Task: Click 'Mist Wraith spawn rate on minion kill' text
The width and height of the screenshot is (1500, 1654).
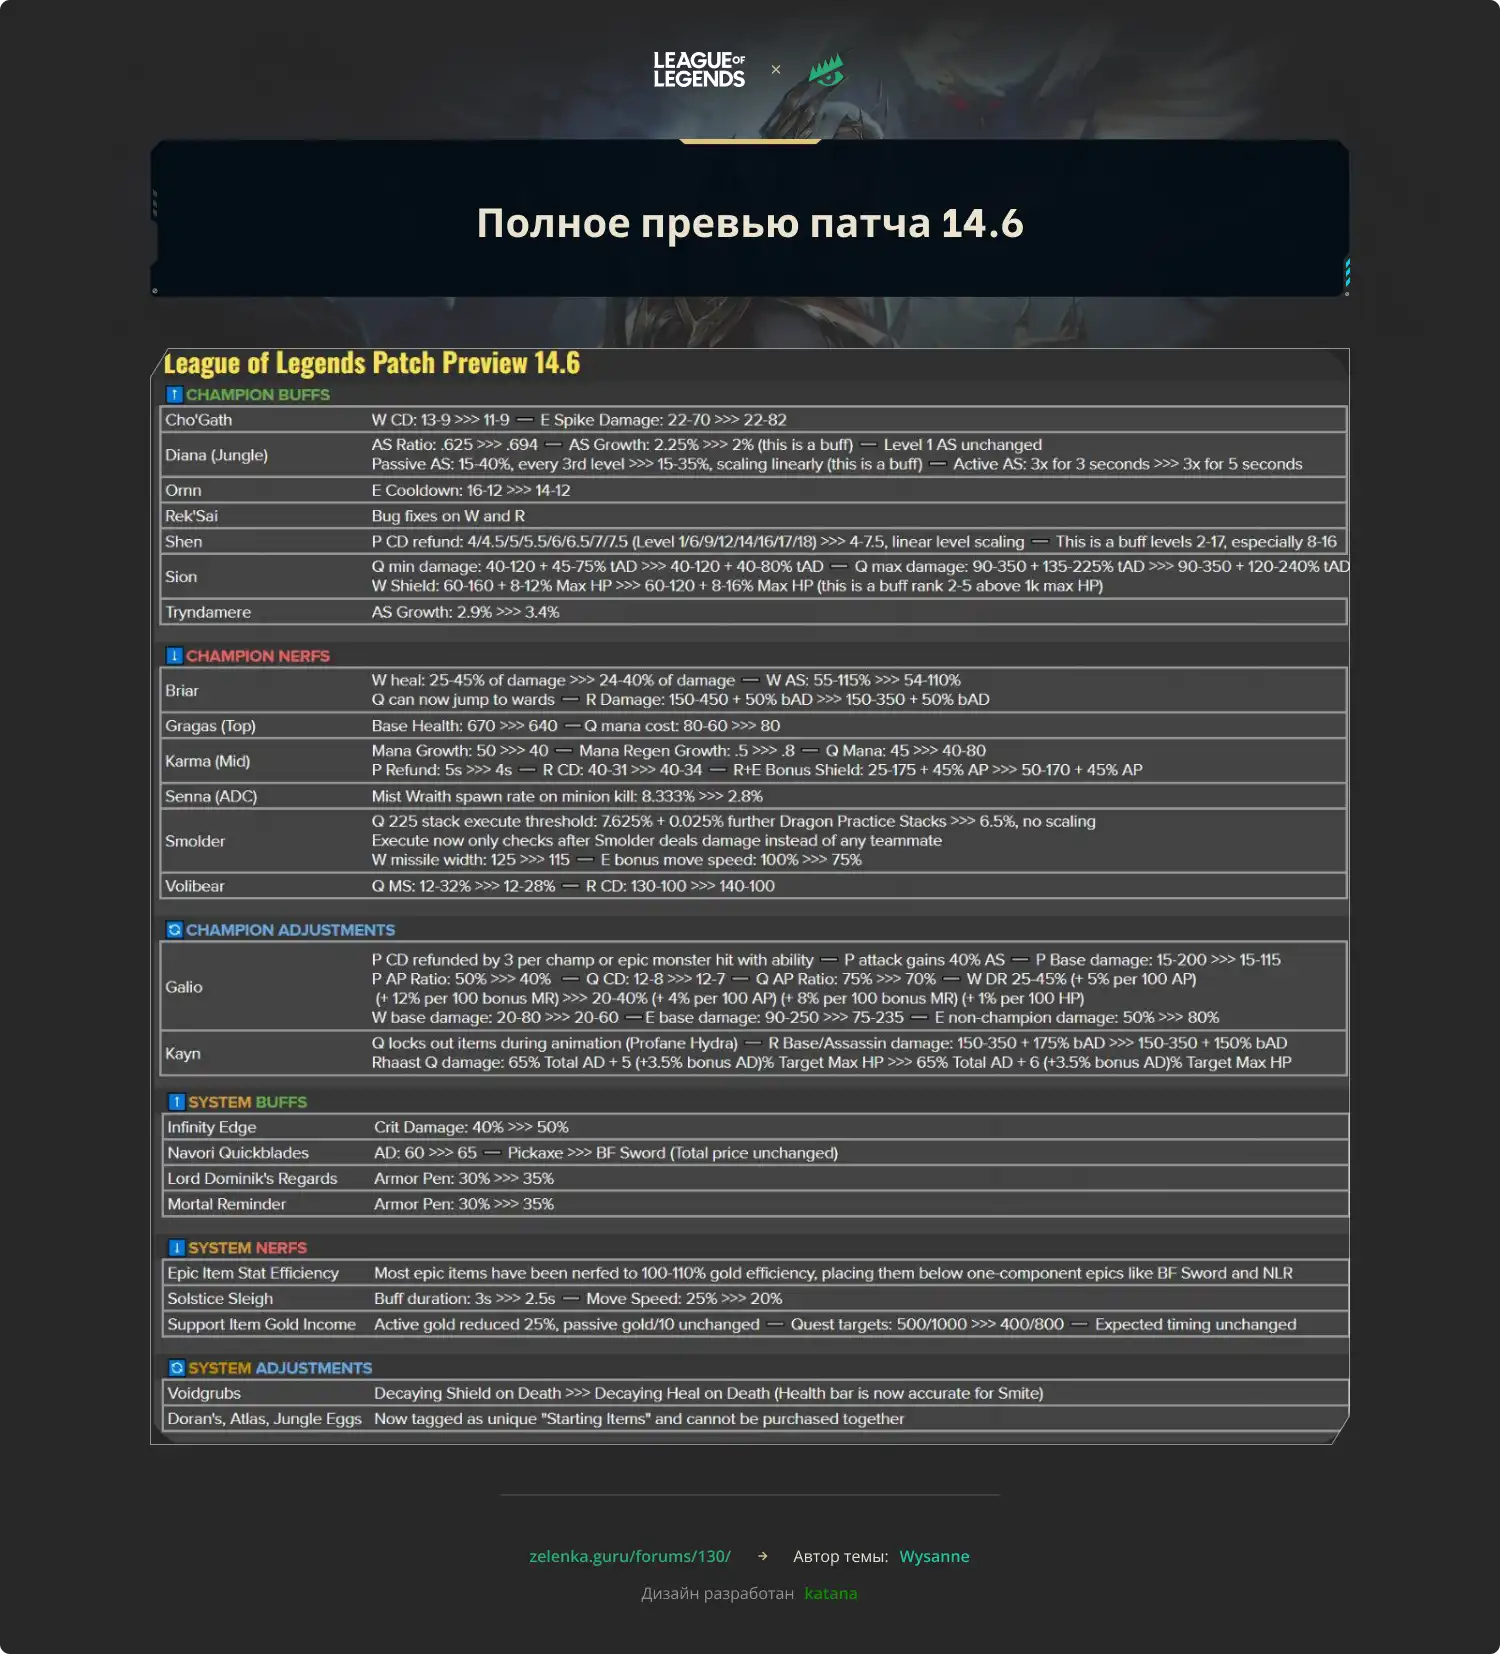Action: [505, 796]
